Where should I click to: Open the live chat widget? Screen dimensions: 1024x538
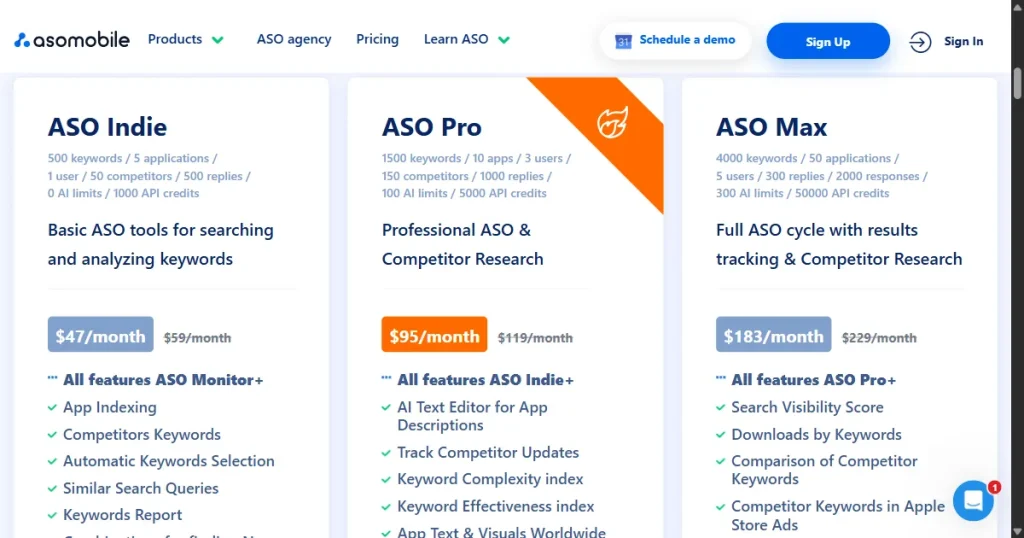tap(973, 501)
